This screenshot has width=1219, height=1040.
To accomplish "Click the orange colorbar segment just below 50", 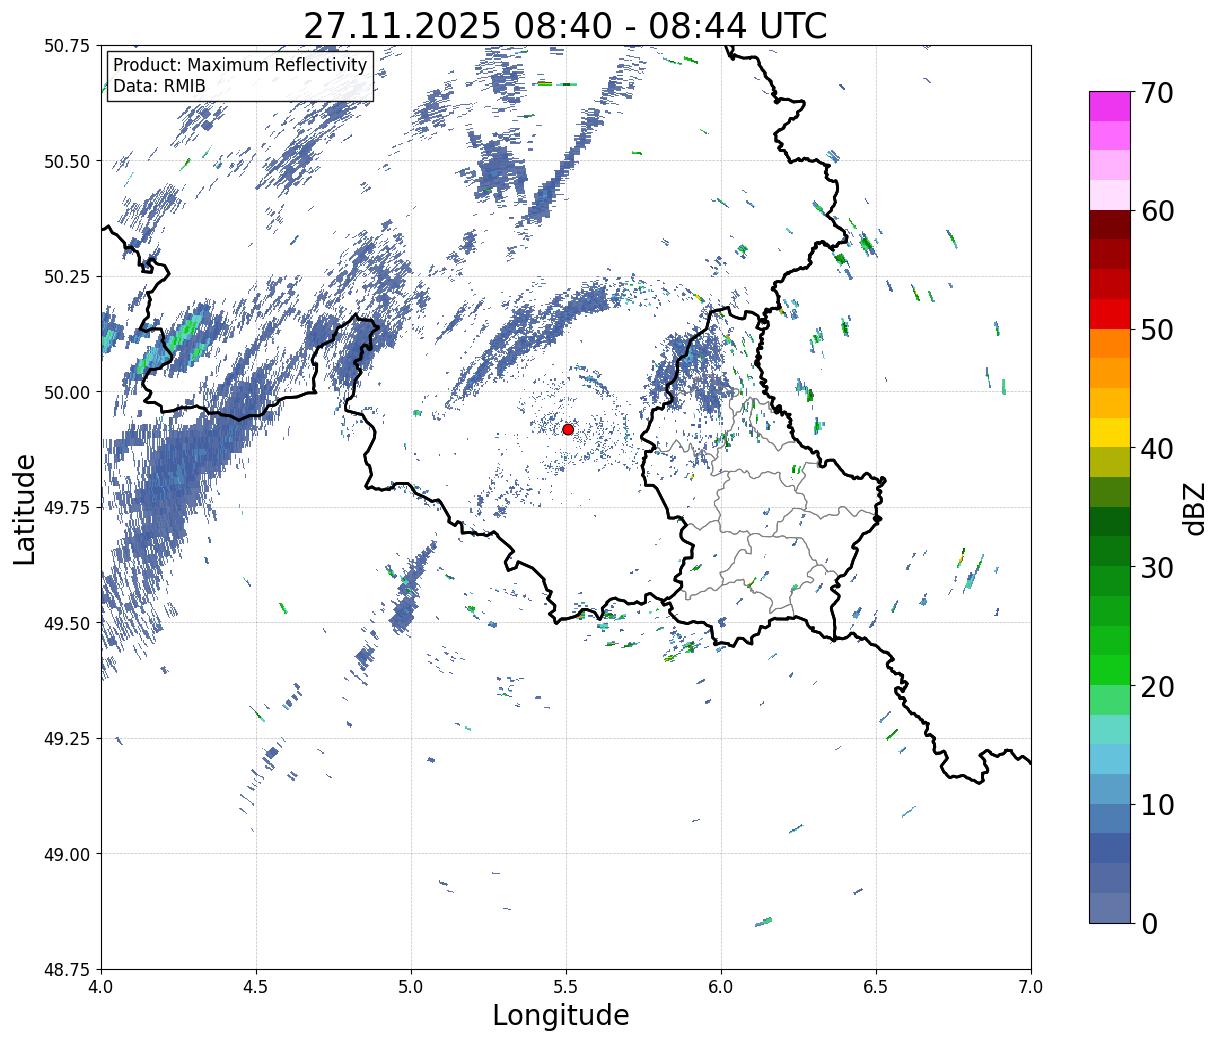I will point(1110,343).
